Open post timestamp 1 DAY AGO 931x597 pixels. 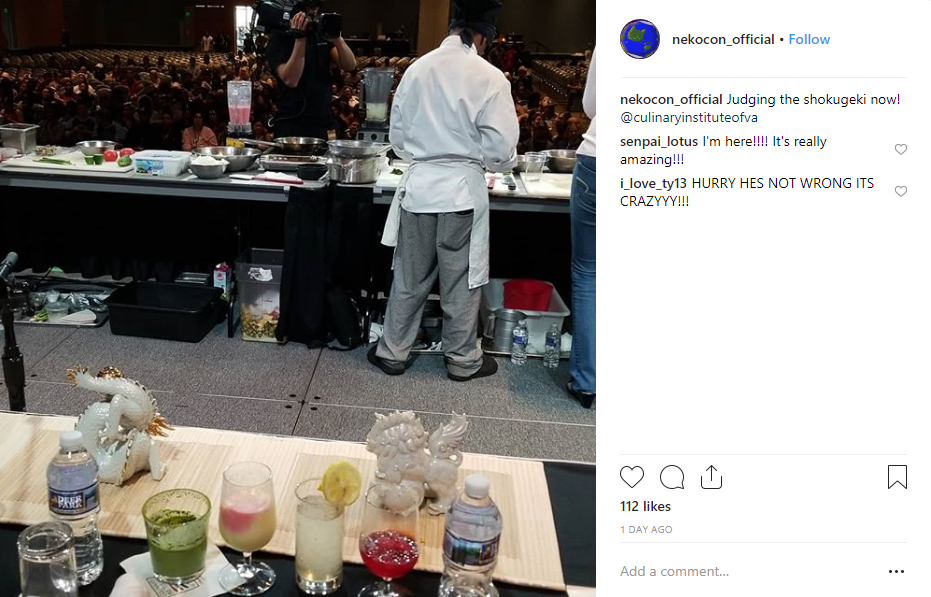coord(646,529)
